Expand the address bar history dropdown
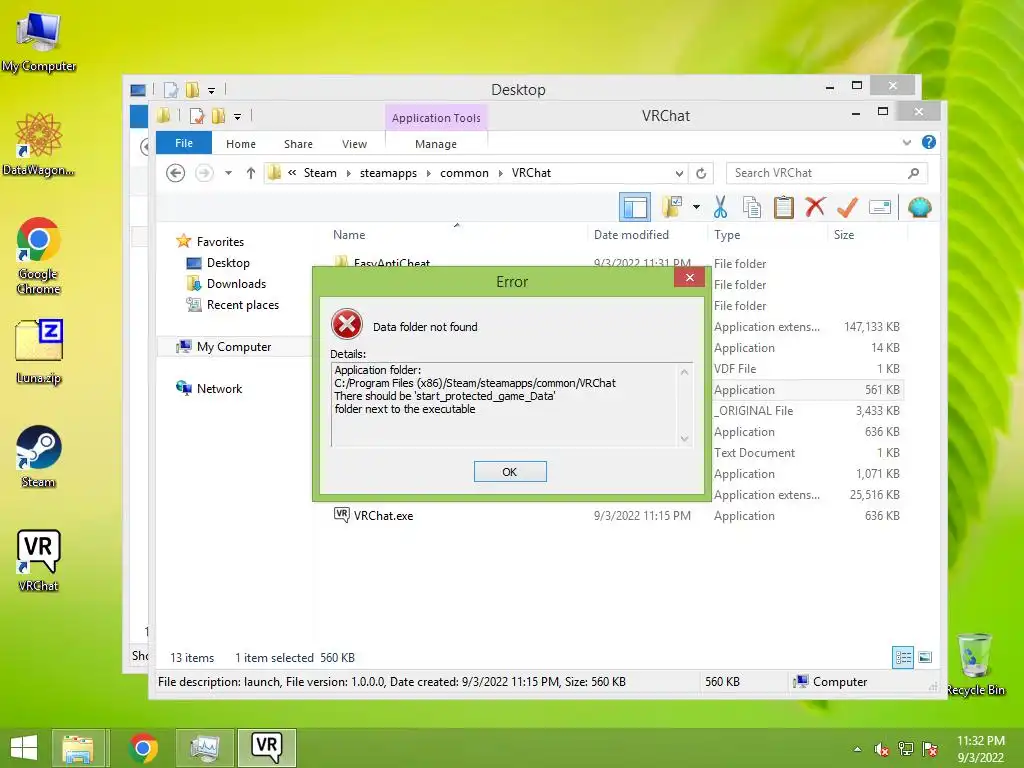Screen dimensions: 1024x768 [x=679, y=173]
